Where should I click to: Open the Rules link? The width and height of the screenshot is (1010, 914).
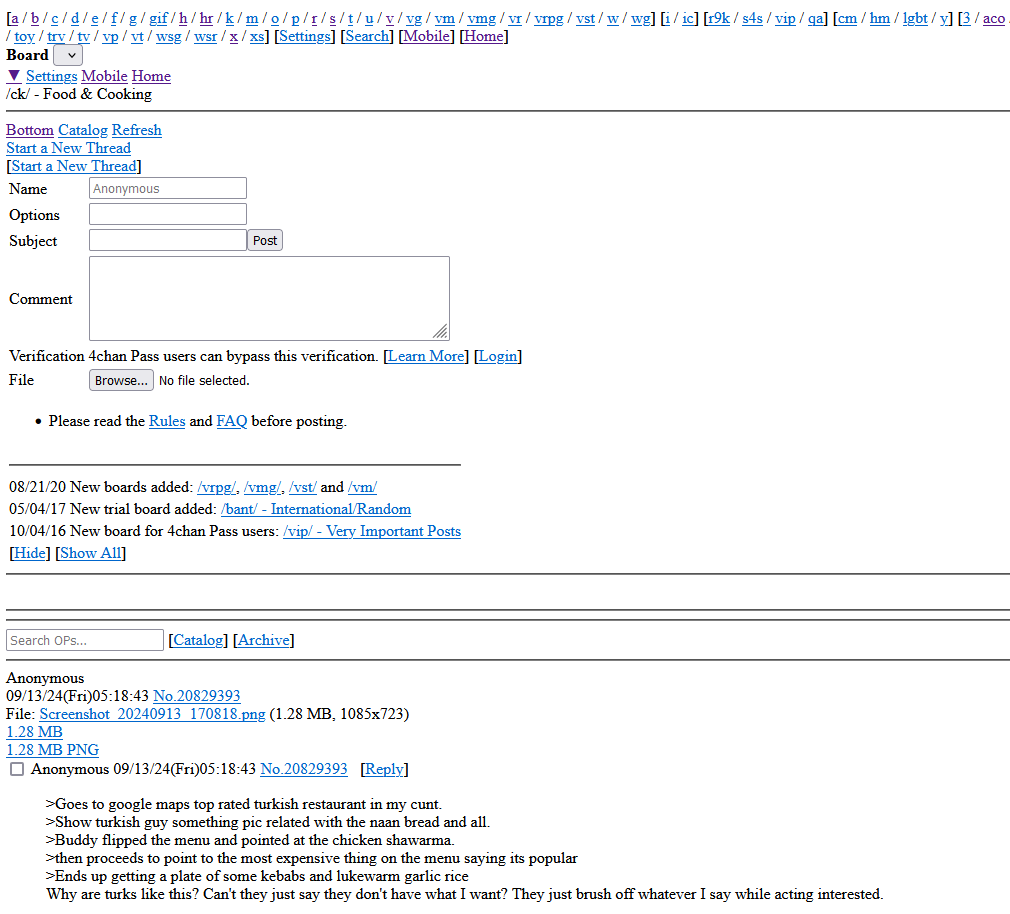pos(167,421)
